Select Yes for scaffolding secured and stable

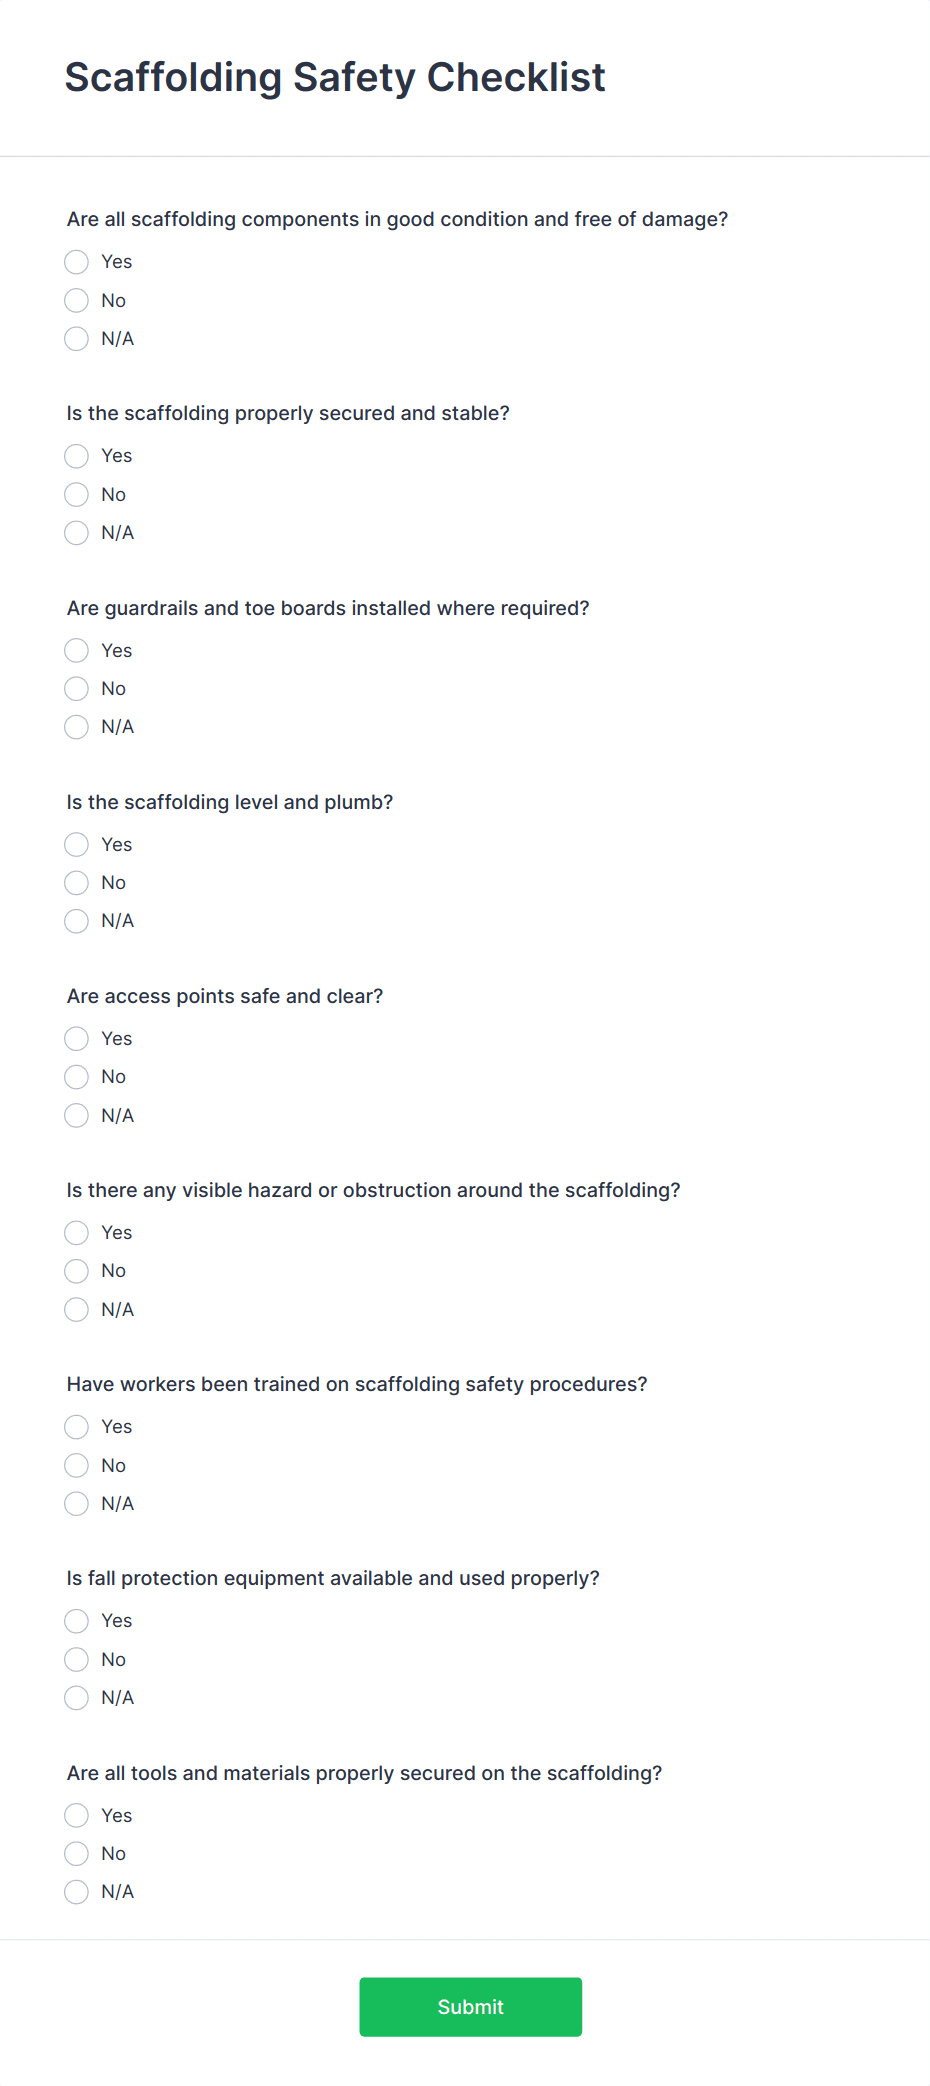pyautogui.click(x=77, y=456)
